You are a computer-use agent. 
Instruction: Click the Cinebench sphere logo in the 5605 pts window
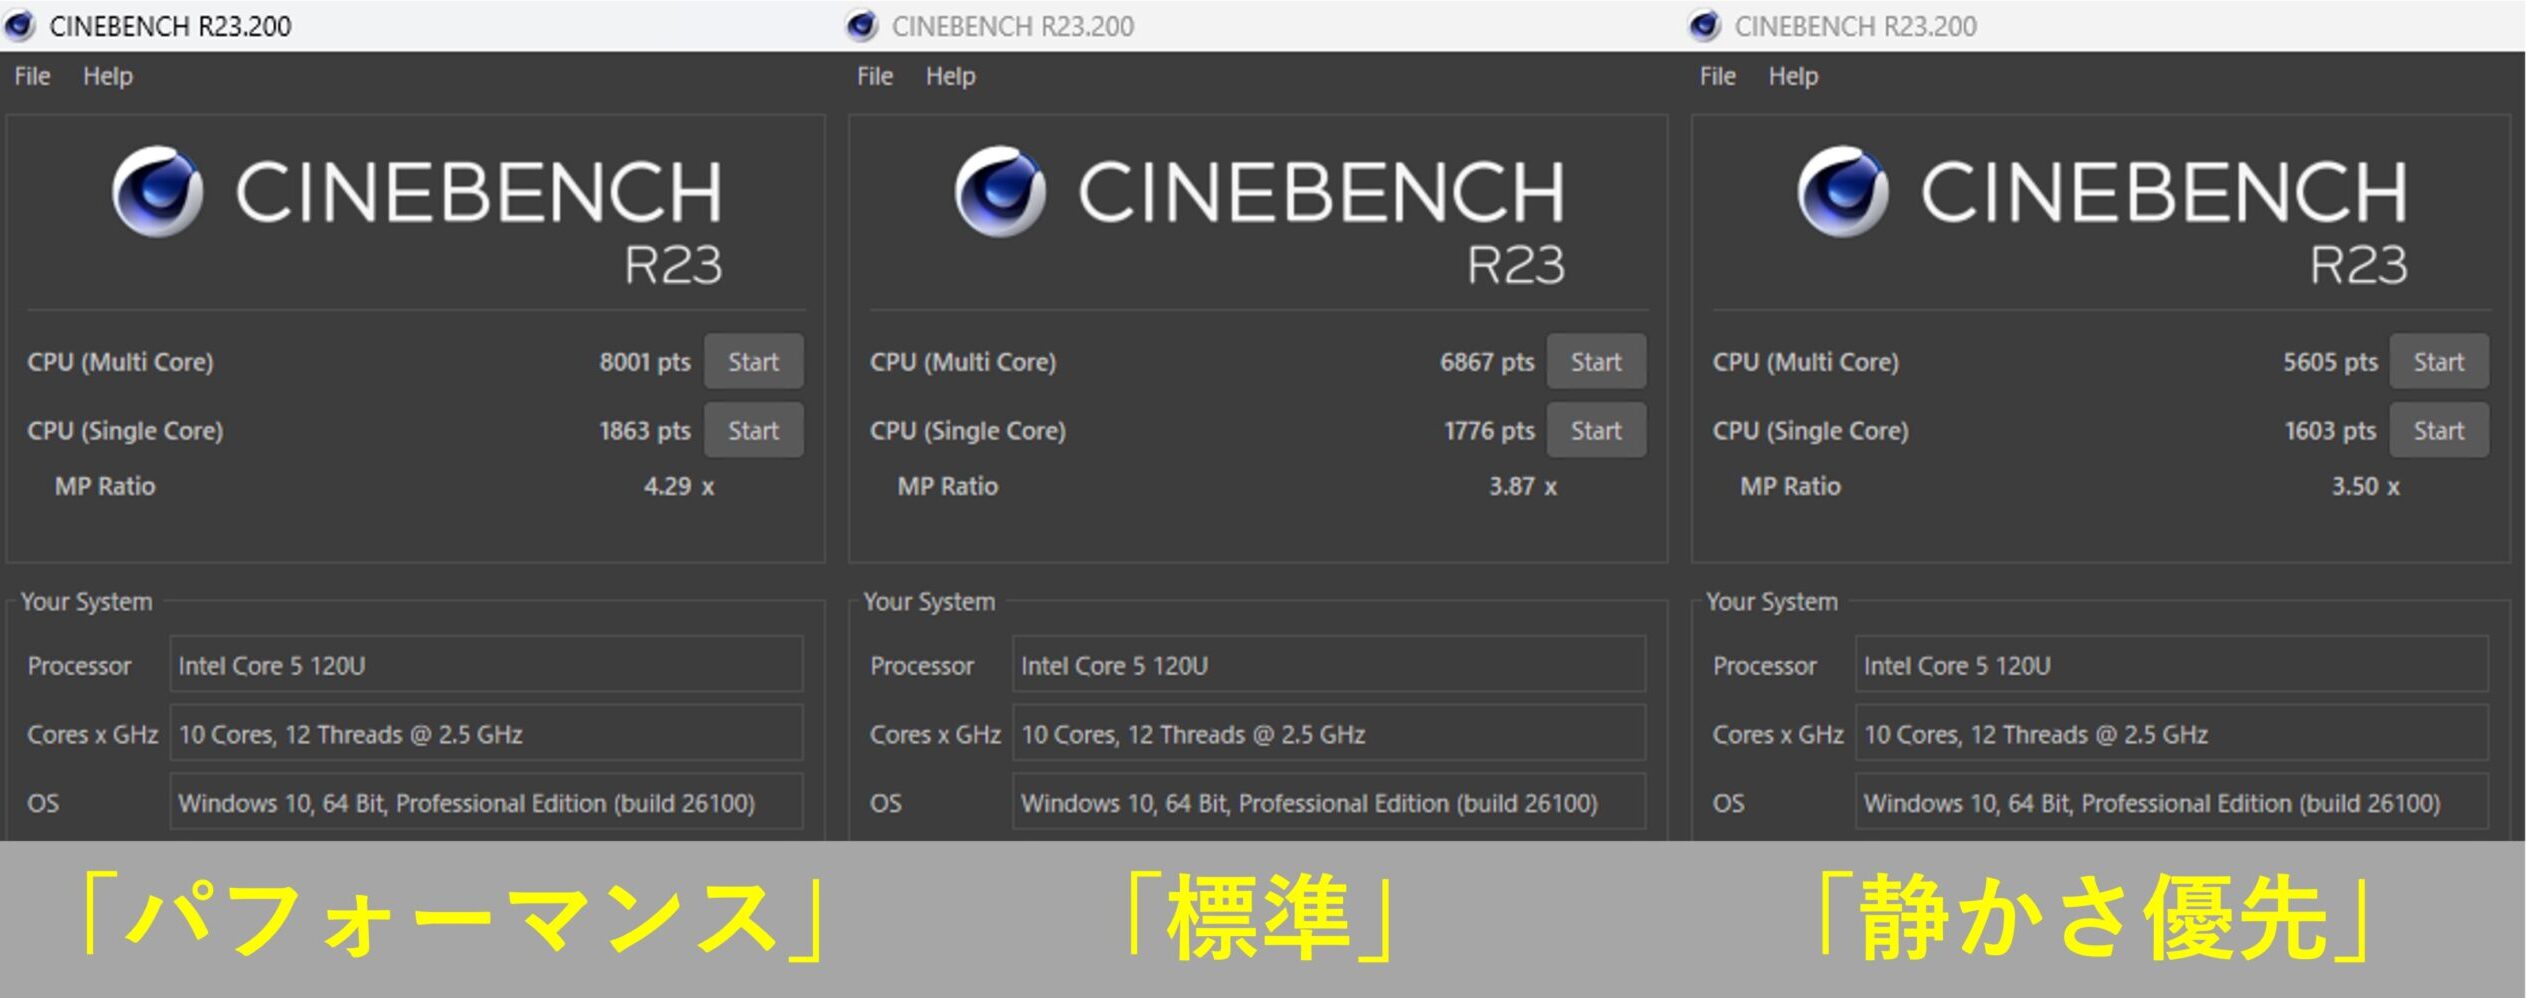(1843, 191)
